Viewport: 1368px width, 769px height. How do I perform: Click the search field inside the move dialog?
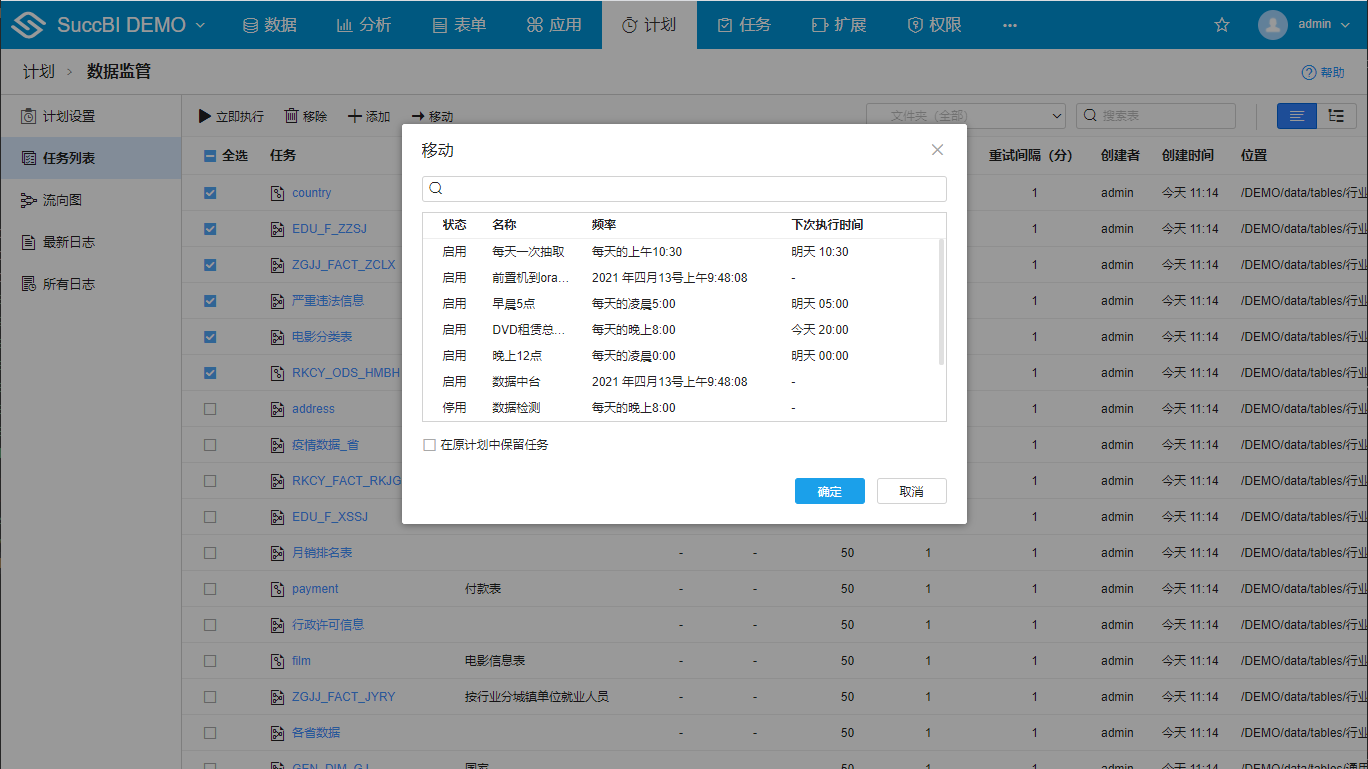(x=684, y=188)
